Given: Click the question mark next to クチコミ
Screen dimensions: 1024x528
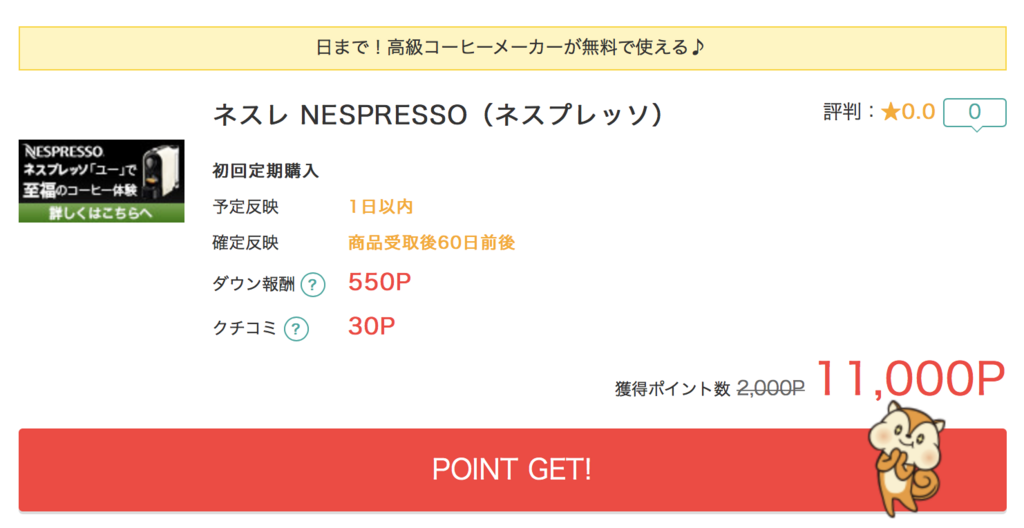Looking at the screenshot, I should tap(296, 329).
